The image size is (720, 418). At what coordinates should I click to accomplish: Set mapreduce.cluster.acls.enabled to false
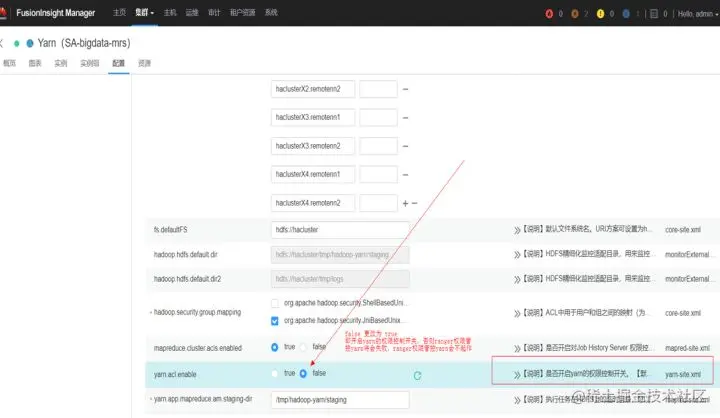[303, 347]
